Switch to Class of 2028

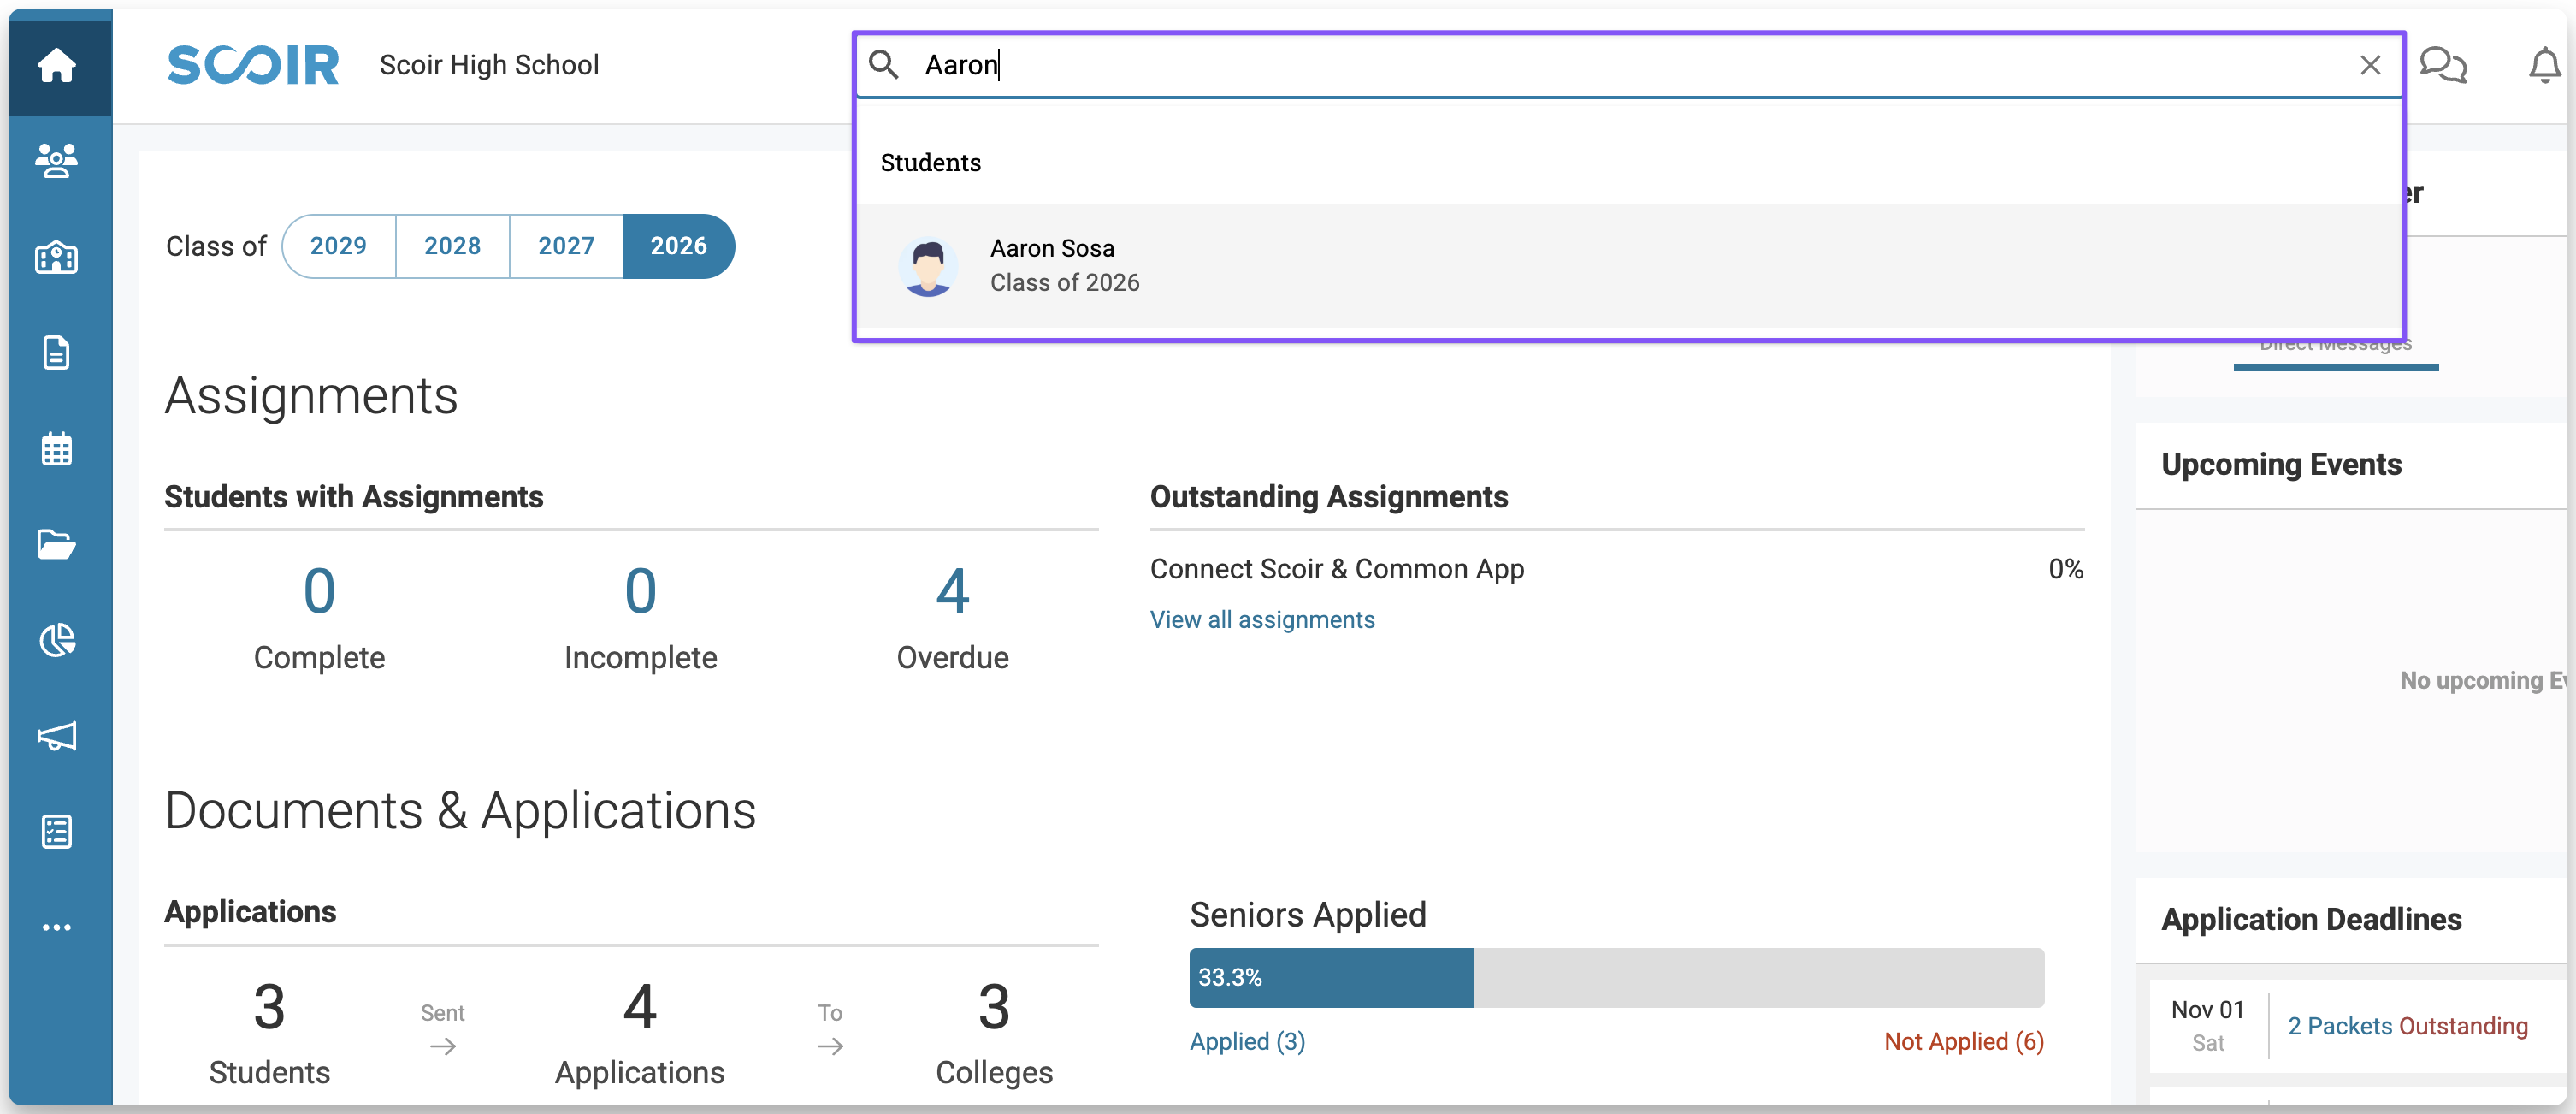[x=452, y=246]
